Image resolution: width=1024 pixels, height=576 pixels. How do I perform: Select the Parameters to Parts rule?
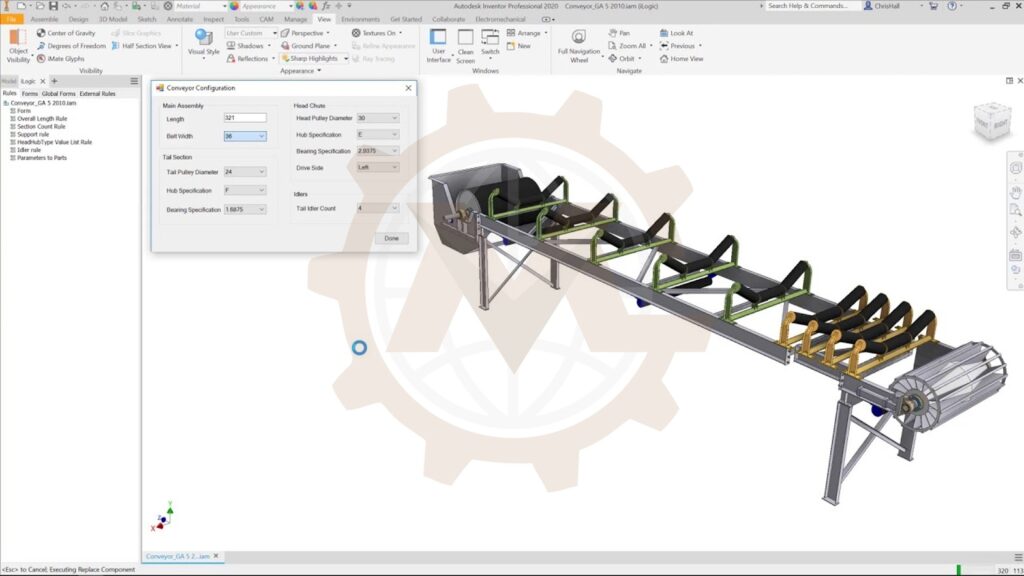[41, 158]
